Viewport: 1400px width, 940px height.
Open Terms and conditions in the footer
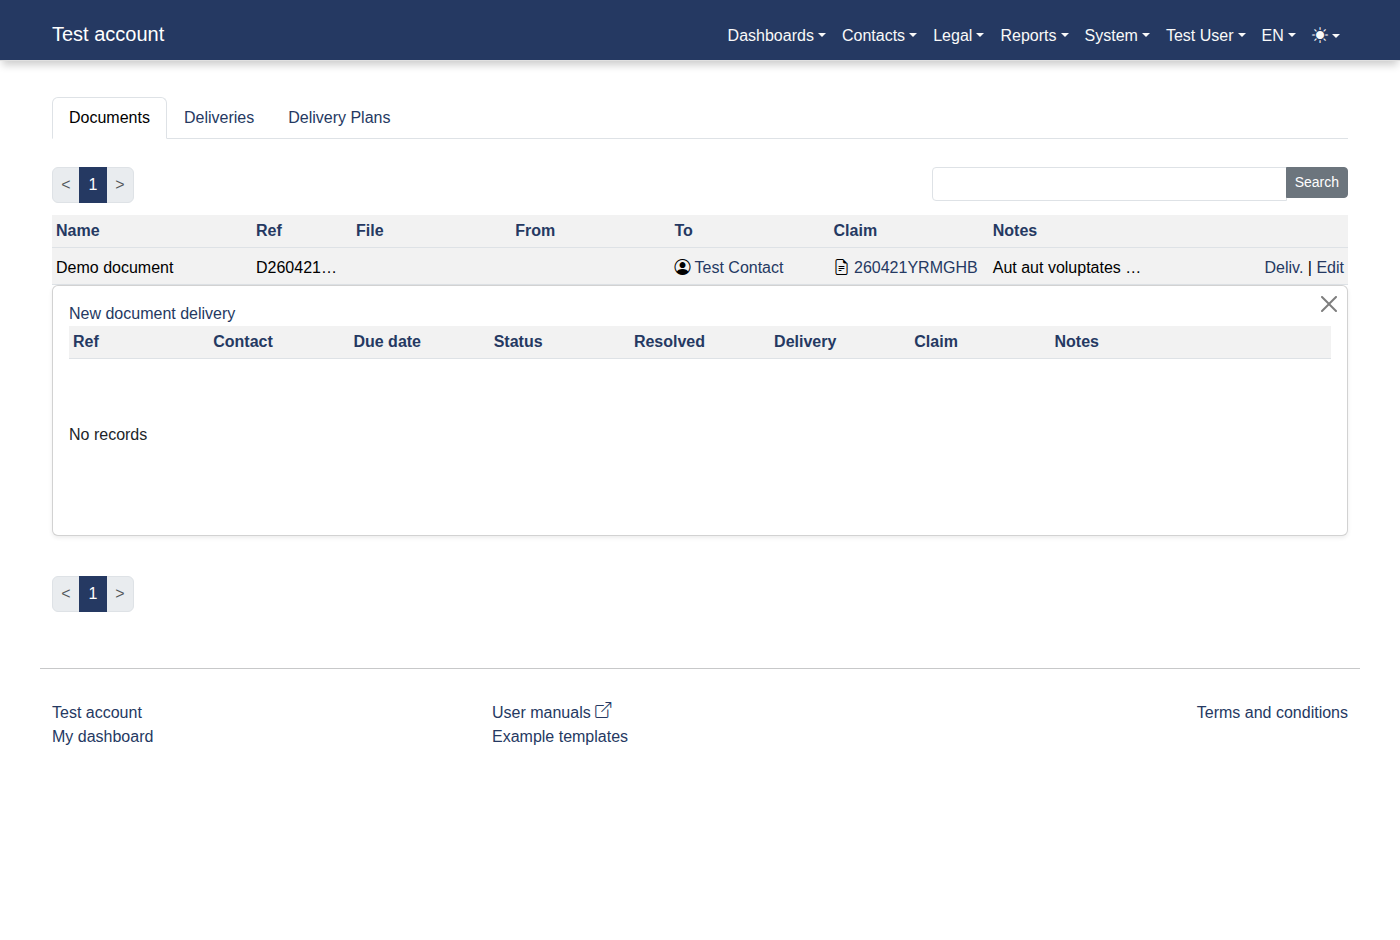[x=1271, y=712]
